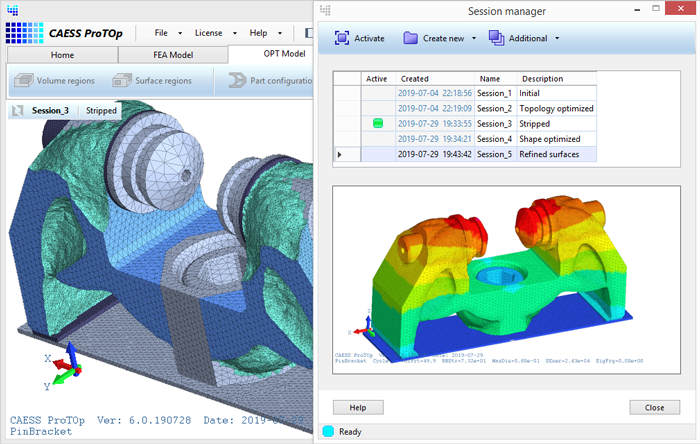The width and height of the screenshot is (700, 444).
Task: Click the 2019-07-04 22:19:09 created cell
Action: (435, 108)
